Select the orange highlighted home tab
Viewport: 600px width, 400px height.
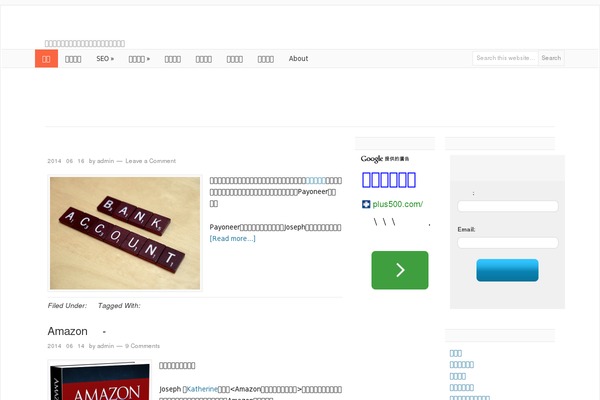pos(46,59)
